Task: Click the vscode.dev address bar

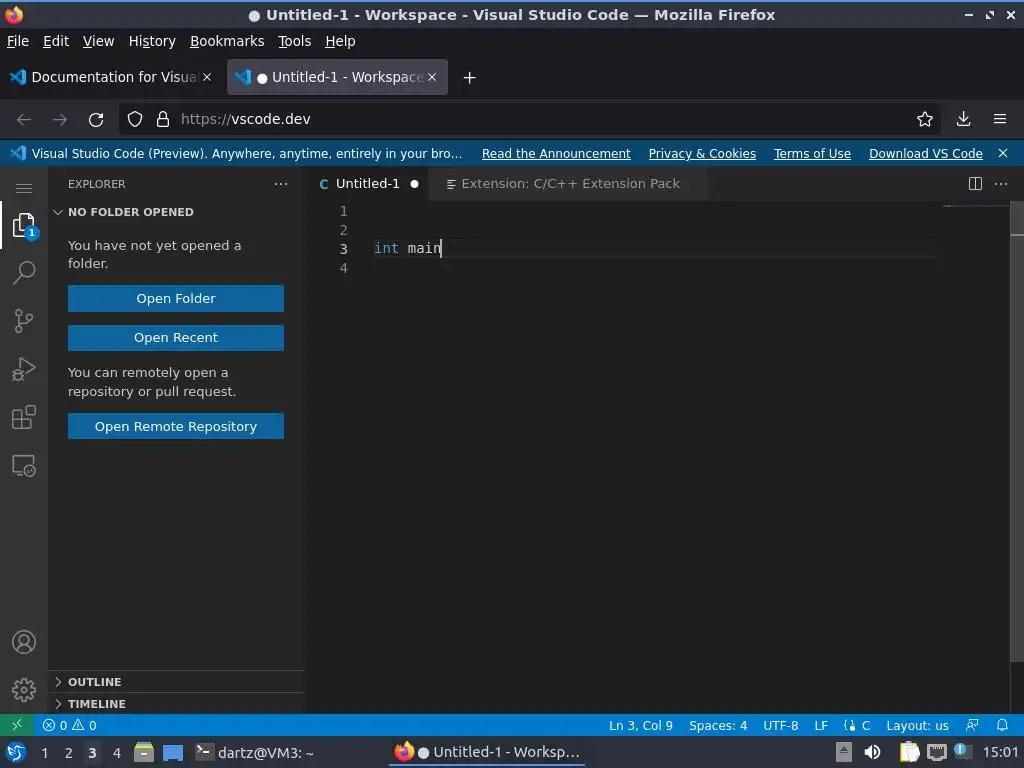Action: (529, 119)
